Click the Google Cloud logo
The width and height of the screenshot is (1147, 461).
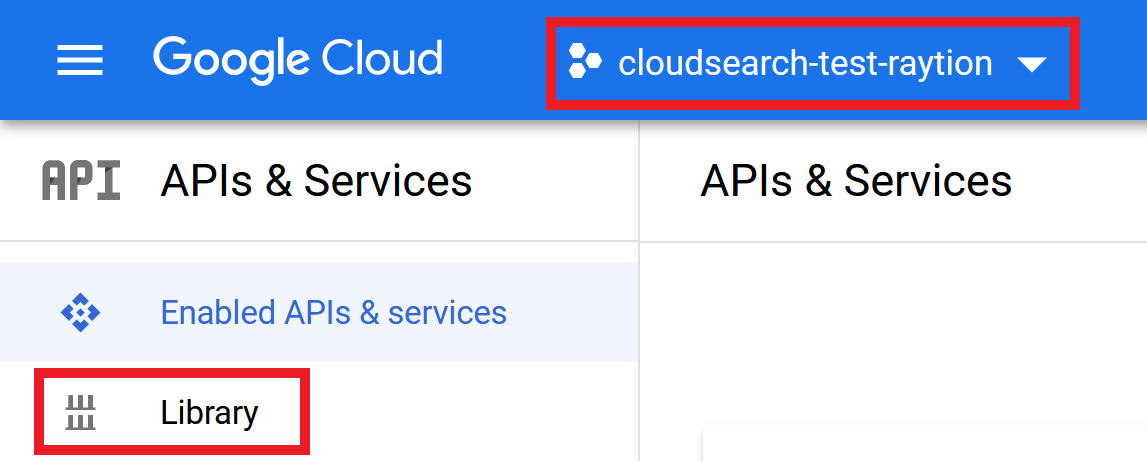[x=298, y=61]
